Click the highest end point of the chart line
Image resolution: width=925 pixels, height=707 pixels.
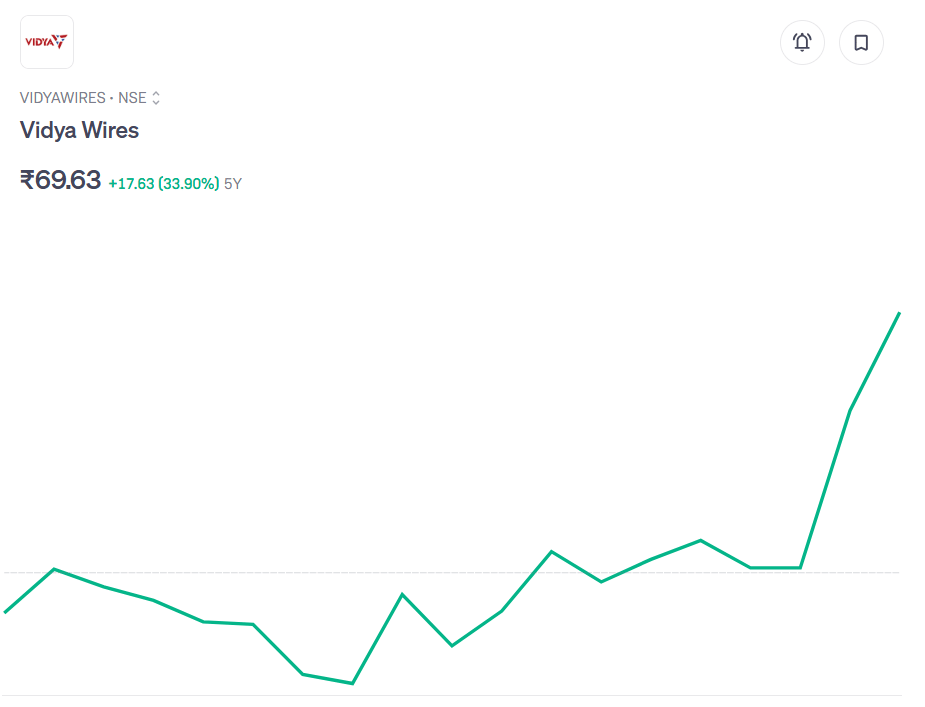899,314
